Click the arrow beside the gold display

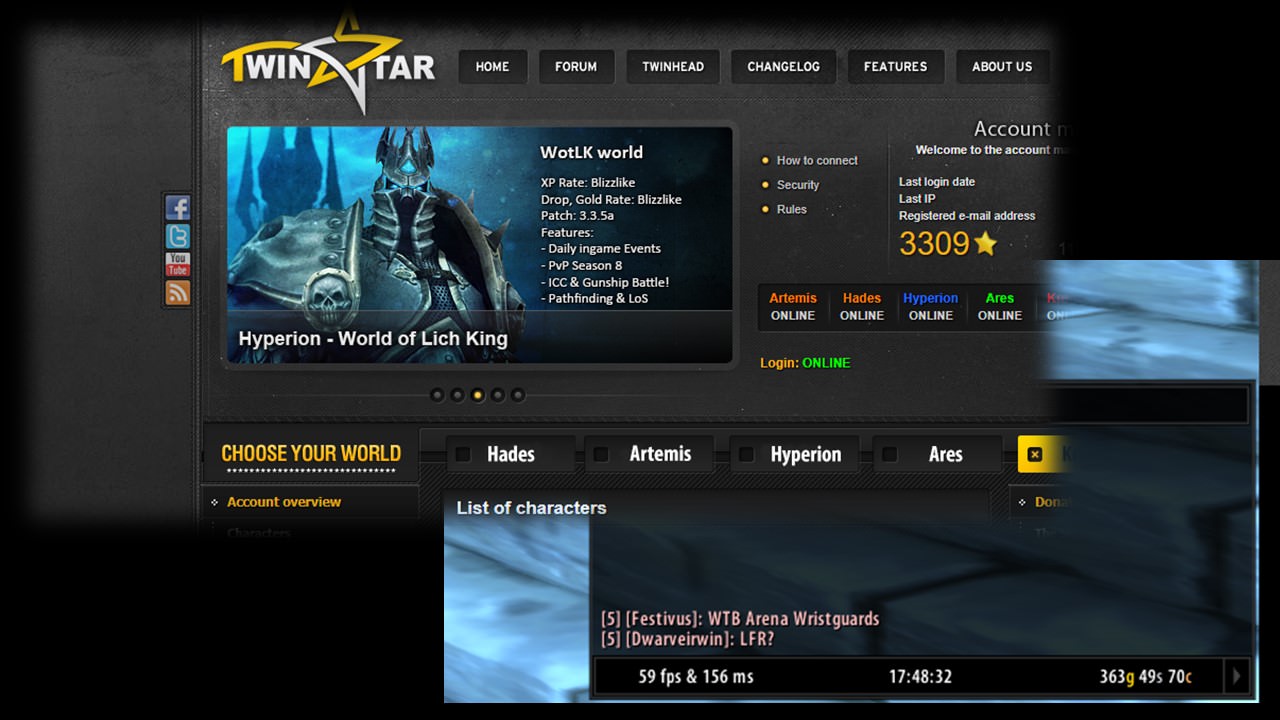tap(1237, 676)
